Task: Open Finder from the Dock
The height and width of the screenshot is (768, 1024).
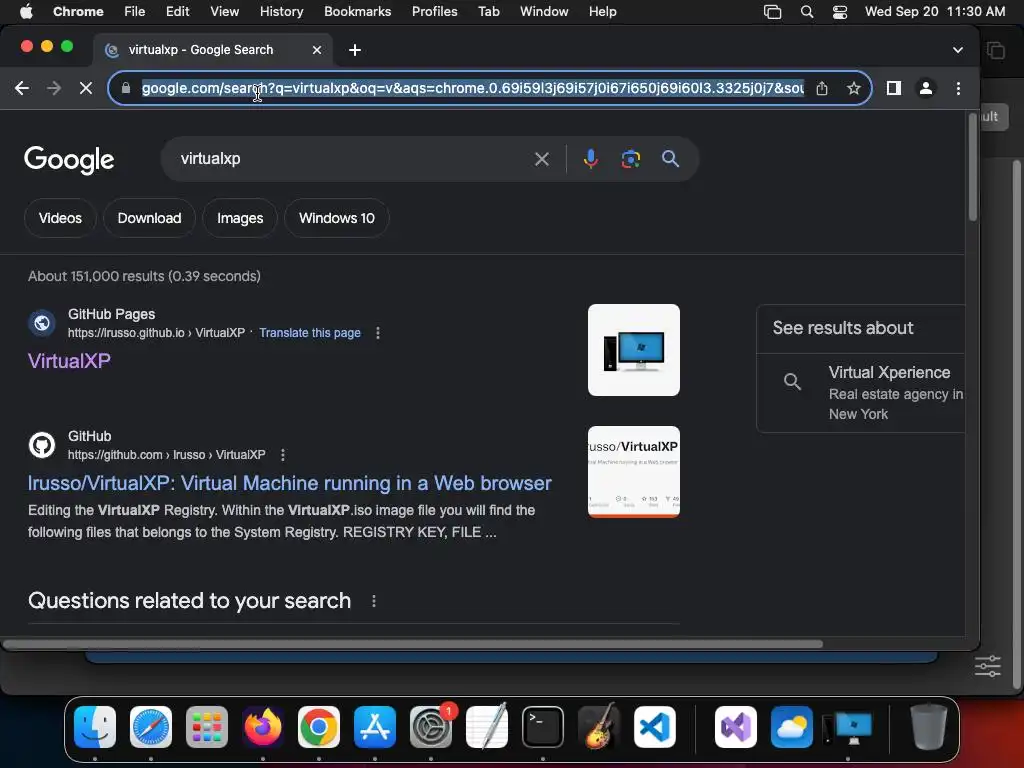Action: (95, 727)
